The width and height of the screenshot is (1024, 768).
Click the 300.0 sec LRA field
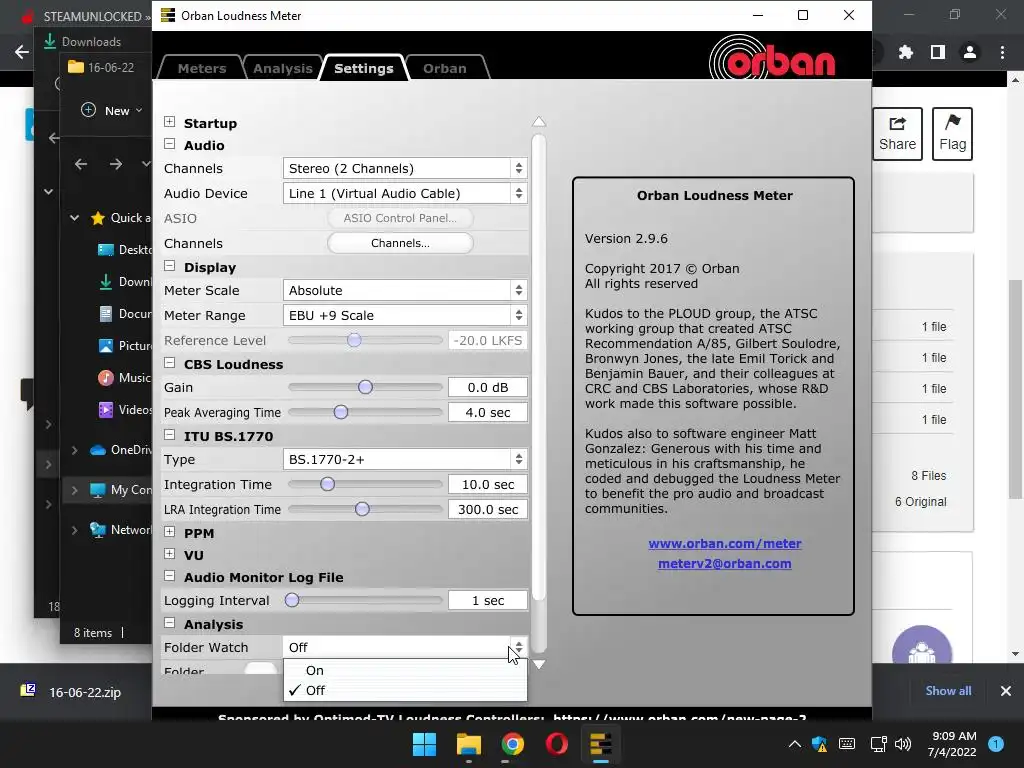click(488, 509)
